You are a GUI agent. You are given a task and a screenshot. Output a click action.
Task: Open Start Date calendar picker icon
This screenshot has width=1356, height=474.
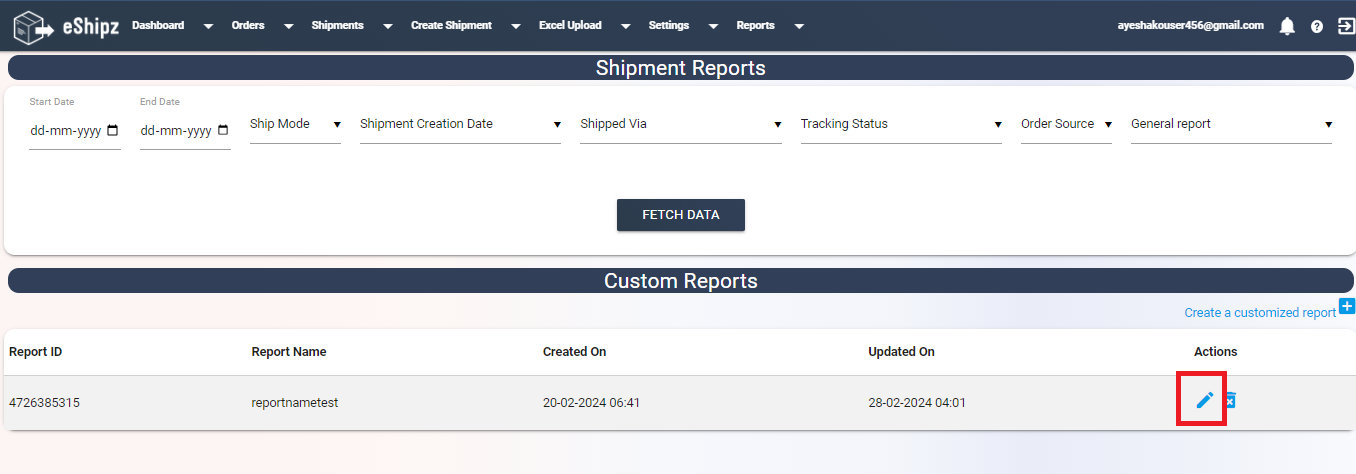point(112,130)
